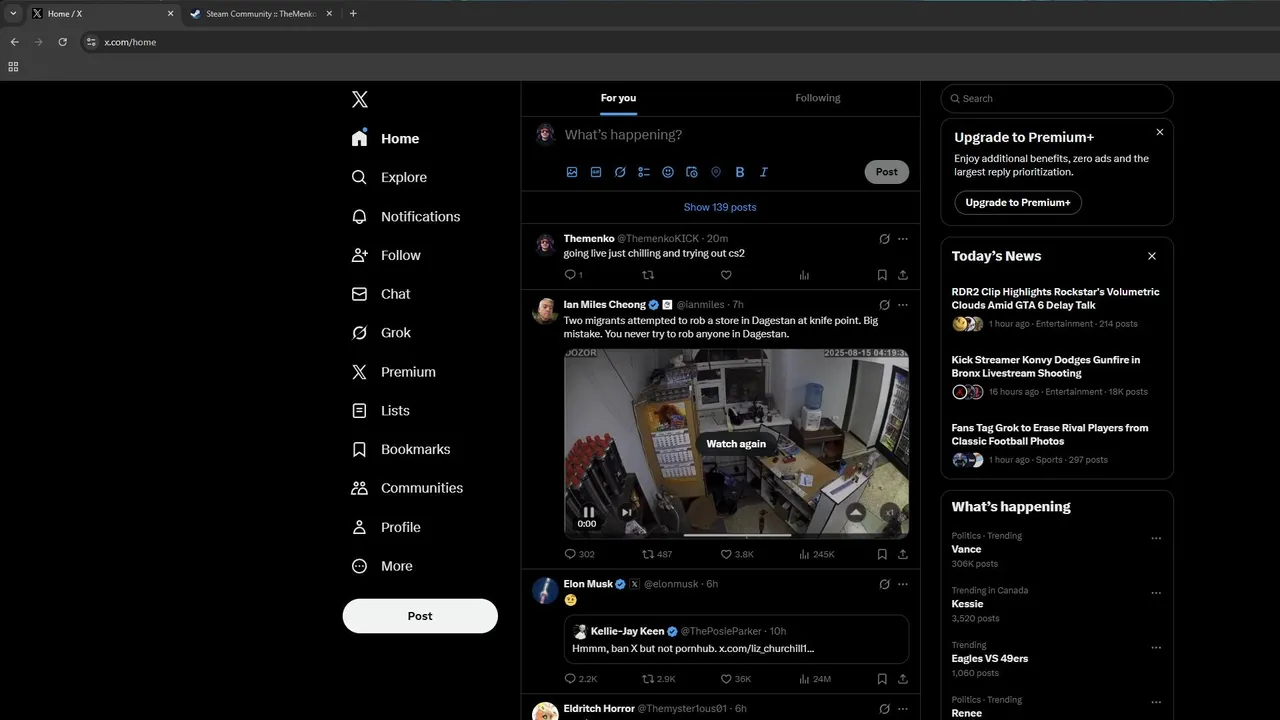Bookmark Elon Musk's post
This screenshot has height=720, width=1280.
[882, 679]
